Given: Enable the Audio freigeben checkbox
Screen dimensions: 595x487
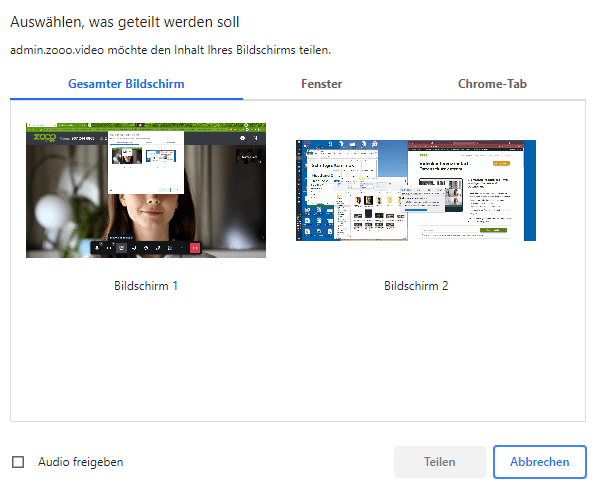Looking at the screenshot, I should click(18, 462).
